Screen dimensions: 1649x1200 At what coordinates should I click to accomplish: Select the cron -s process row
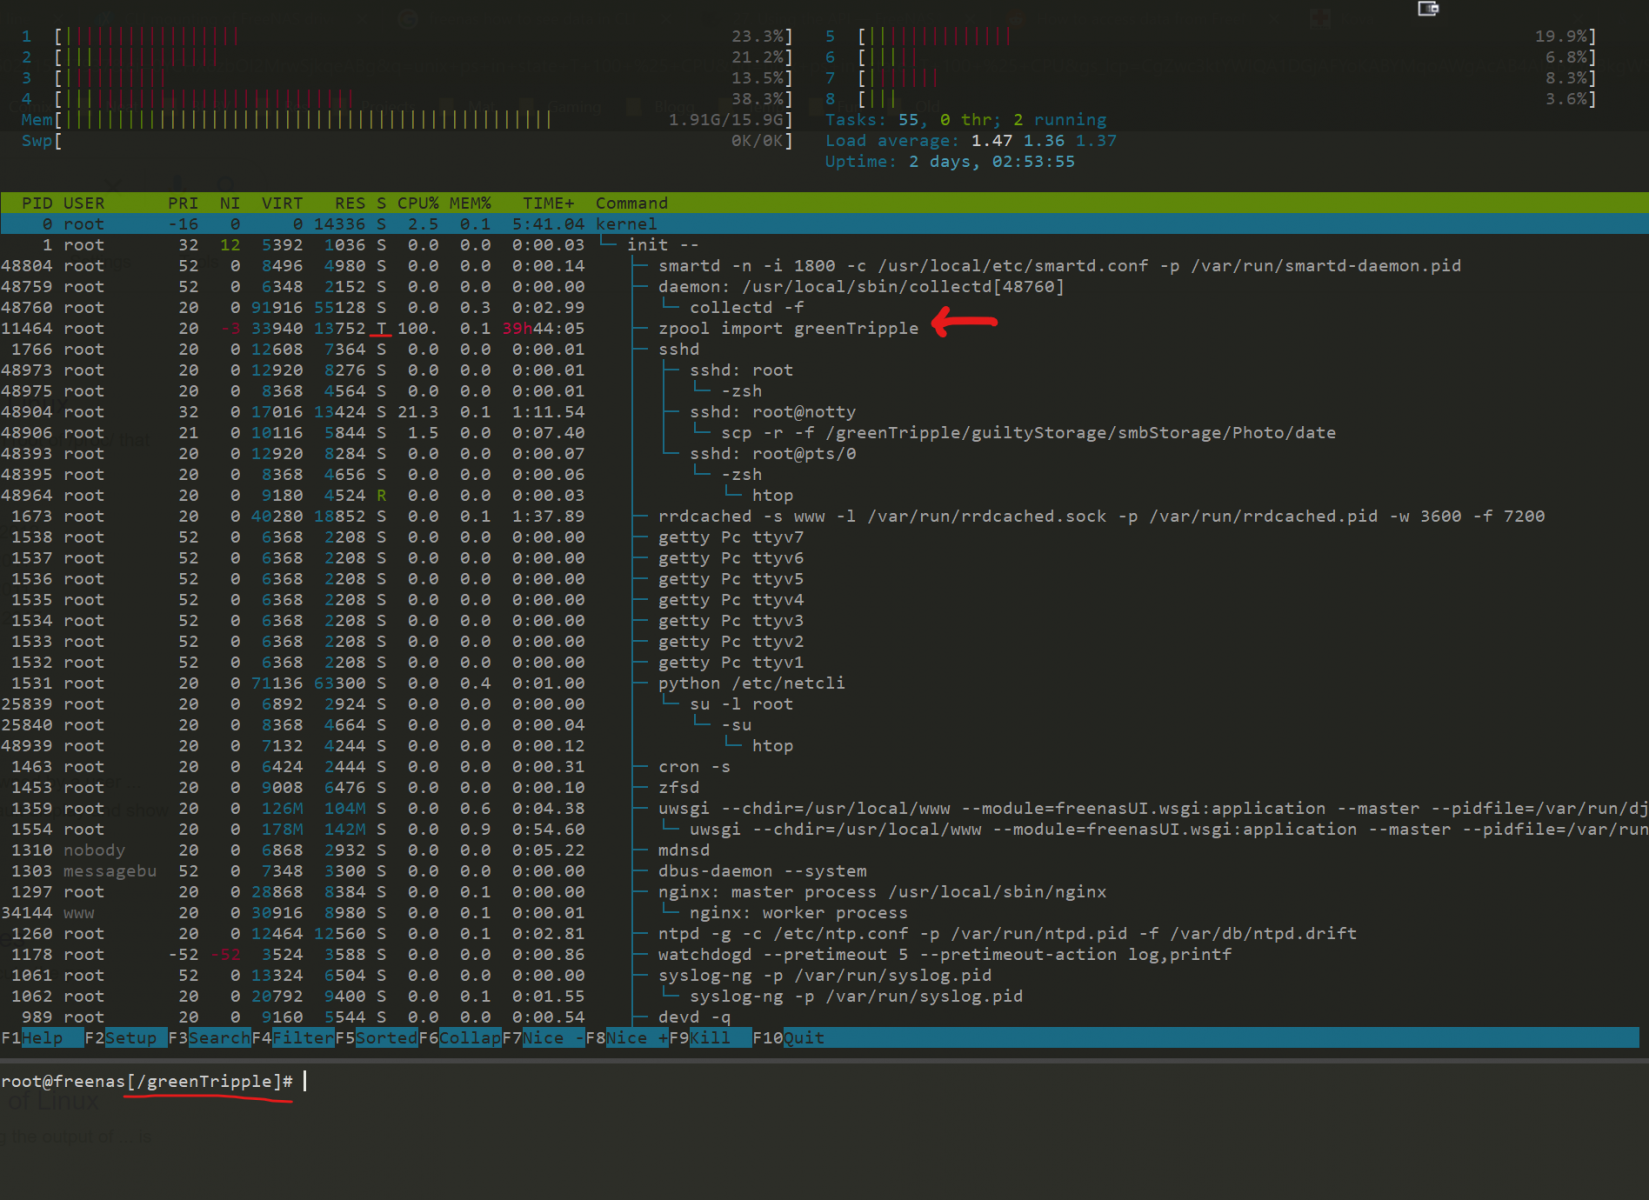824,767
